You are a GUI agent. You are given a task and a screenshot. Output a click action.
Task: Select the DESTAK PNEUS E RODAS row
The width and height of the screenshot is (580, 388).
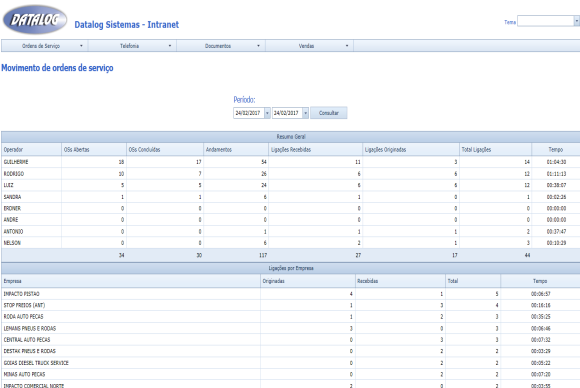pyautogui.click(x=290, y=351)
